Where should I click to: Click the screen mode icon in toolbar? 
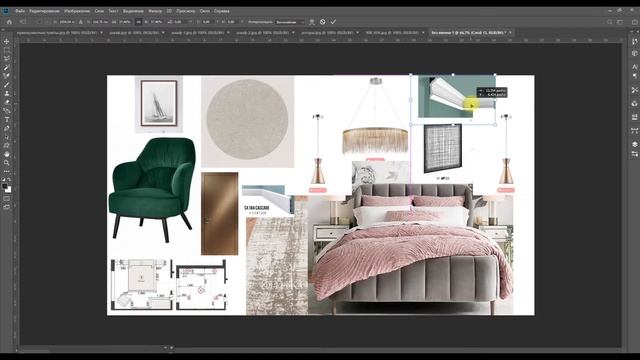pos(7,207)
